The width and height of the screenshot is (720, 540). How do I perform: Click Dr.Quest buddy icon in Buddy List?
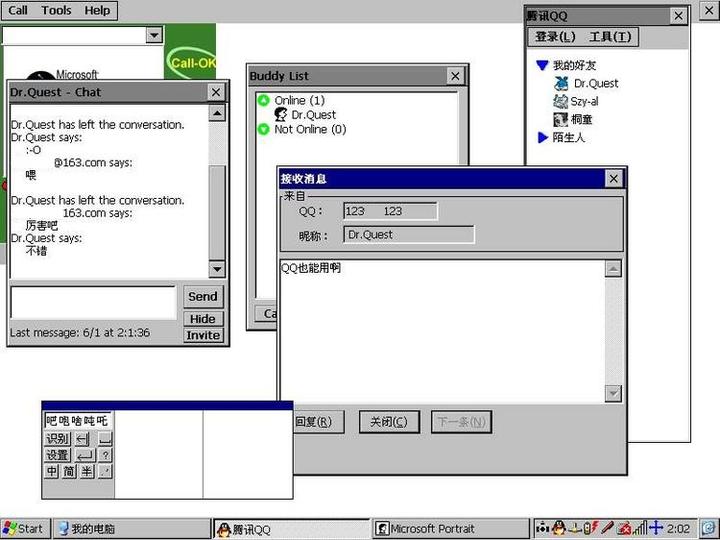281,115
